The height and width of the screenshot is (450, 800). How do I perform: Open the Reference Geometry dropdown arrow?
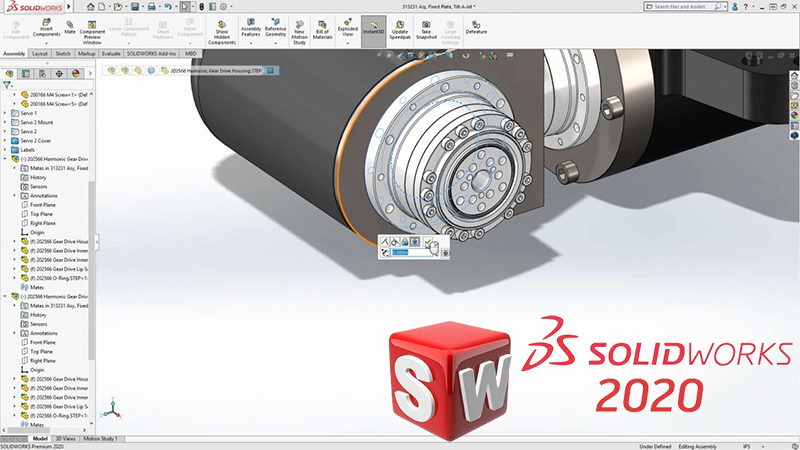[x=276, y=43]
